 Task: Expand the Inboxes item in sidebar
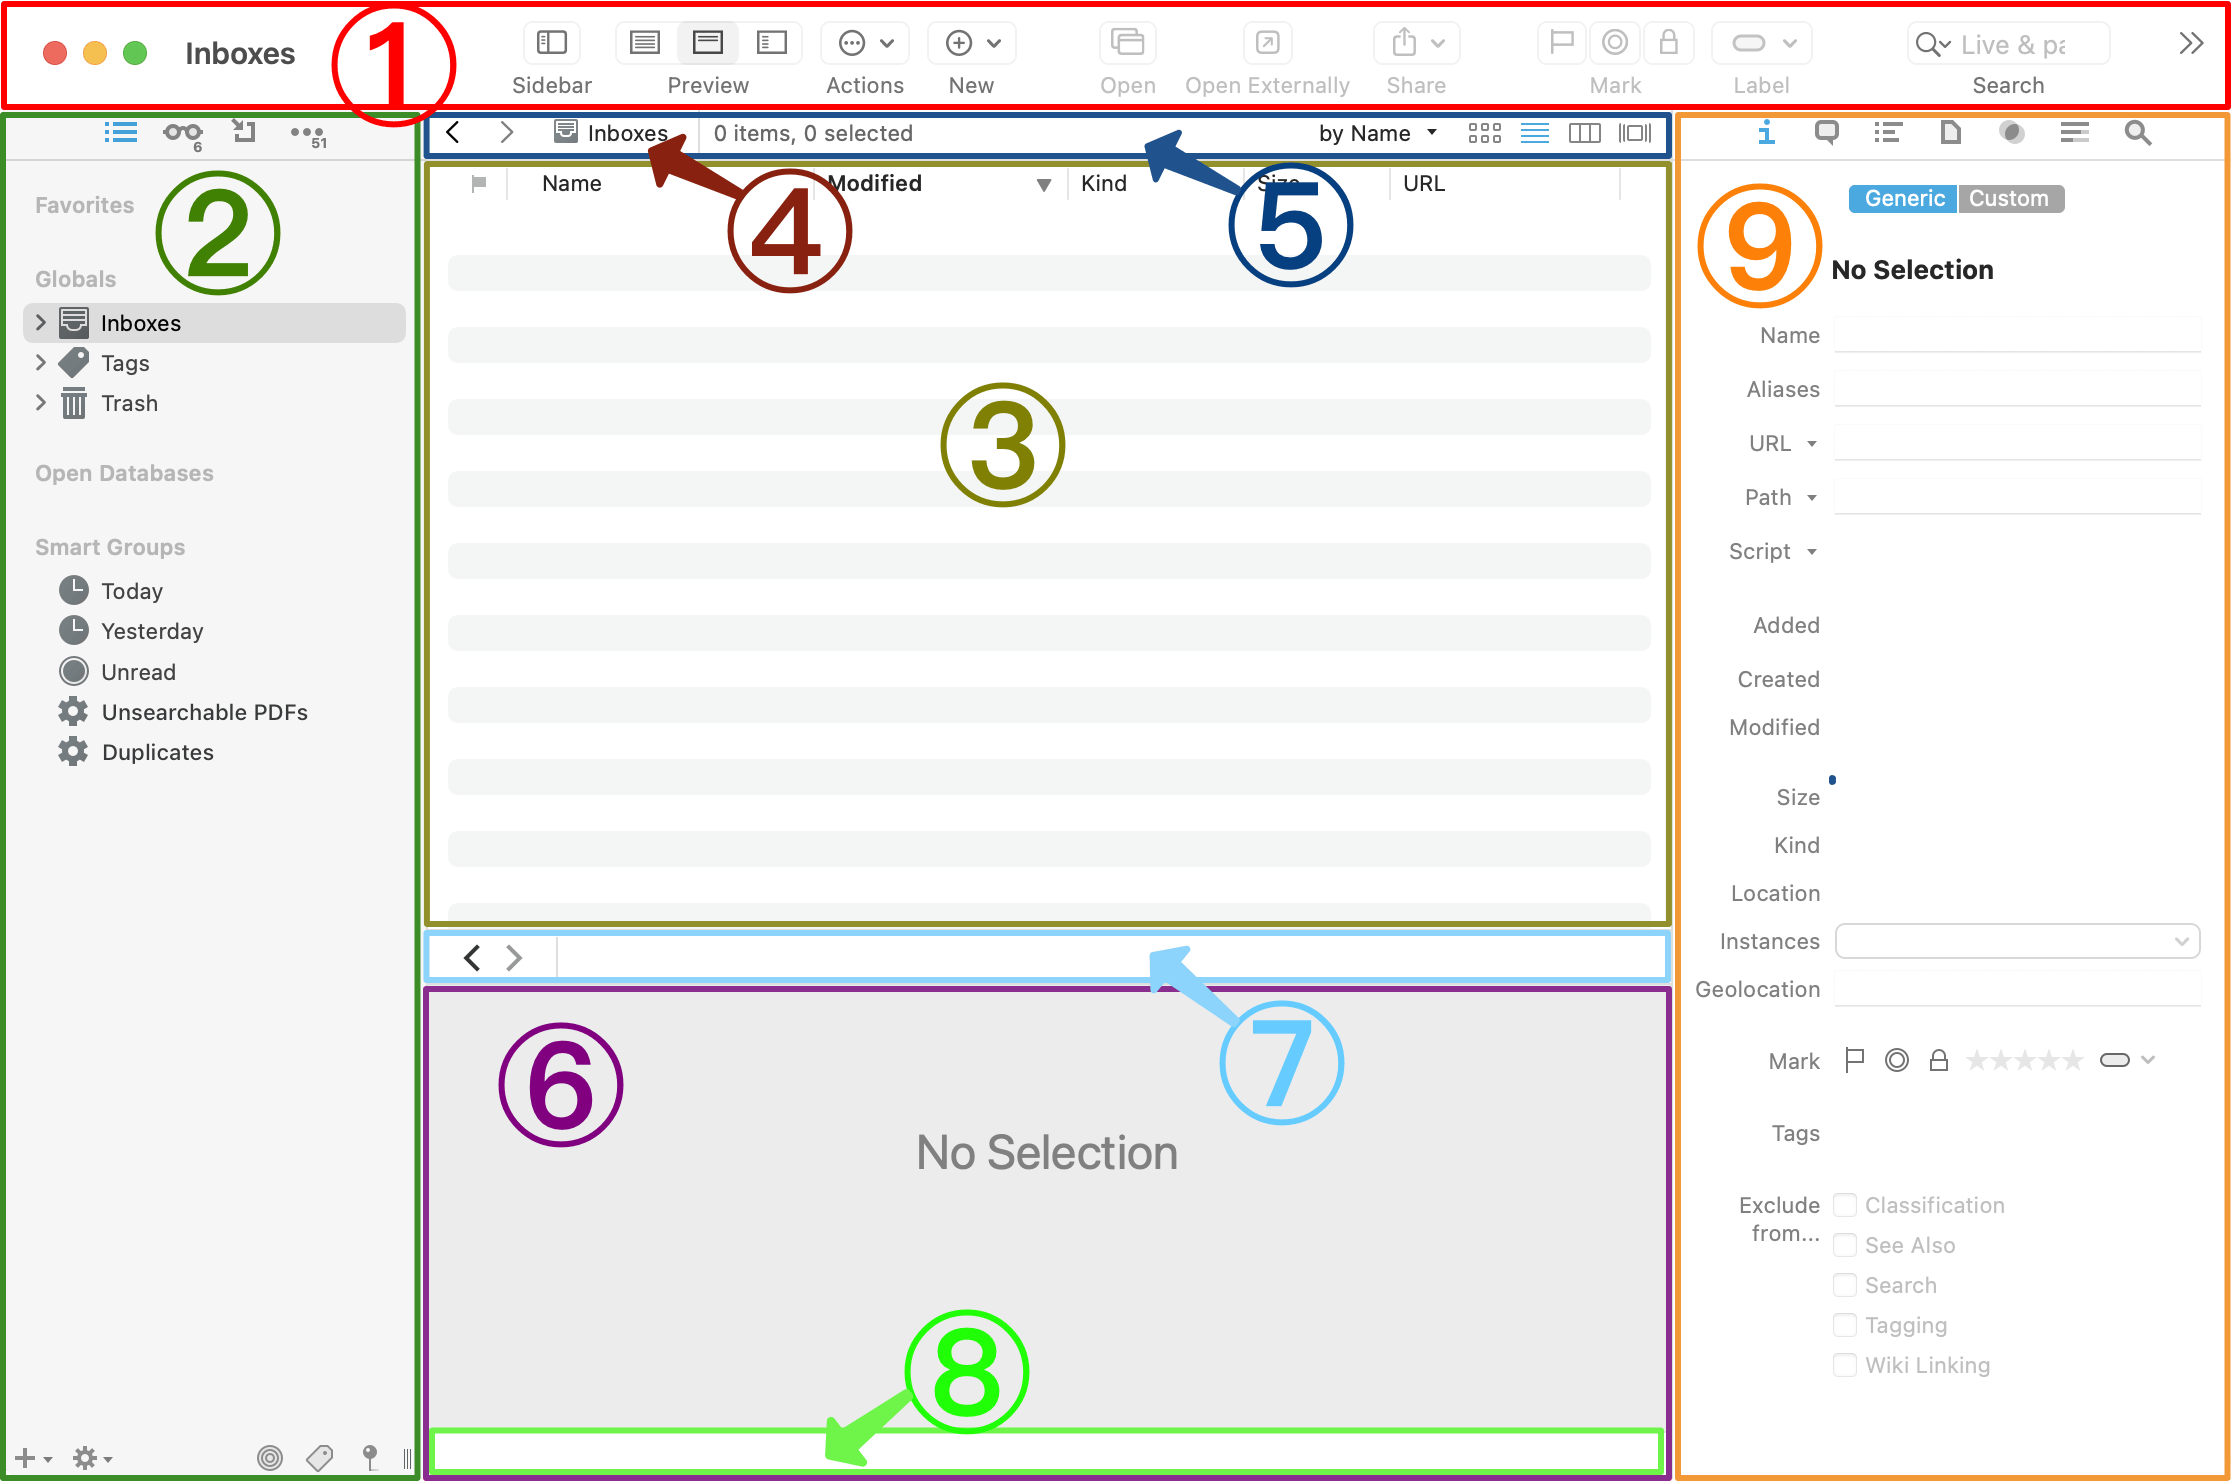[x=36, y=323]
